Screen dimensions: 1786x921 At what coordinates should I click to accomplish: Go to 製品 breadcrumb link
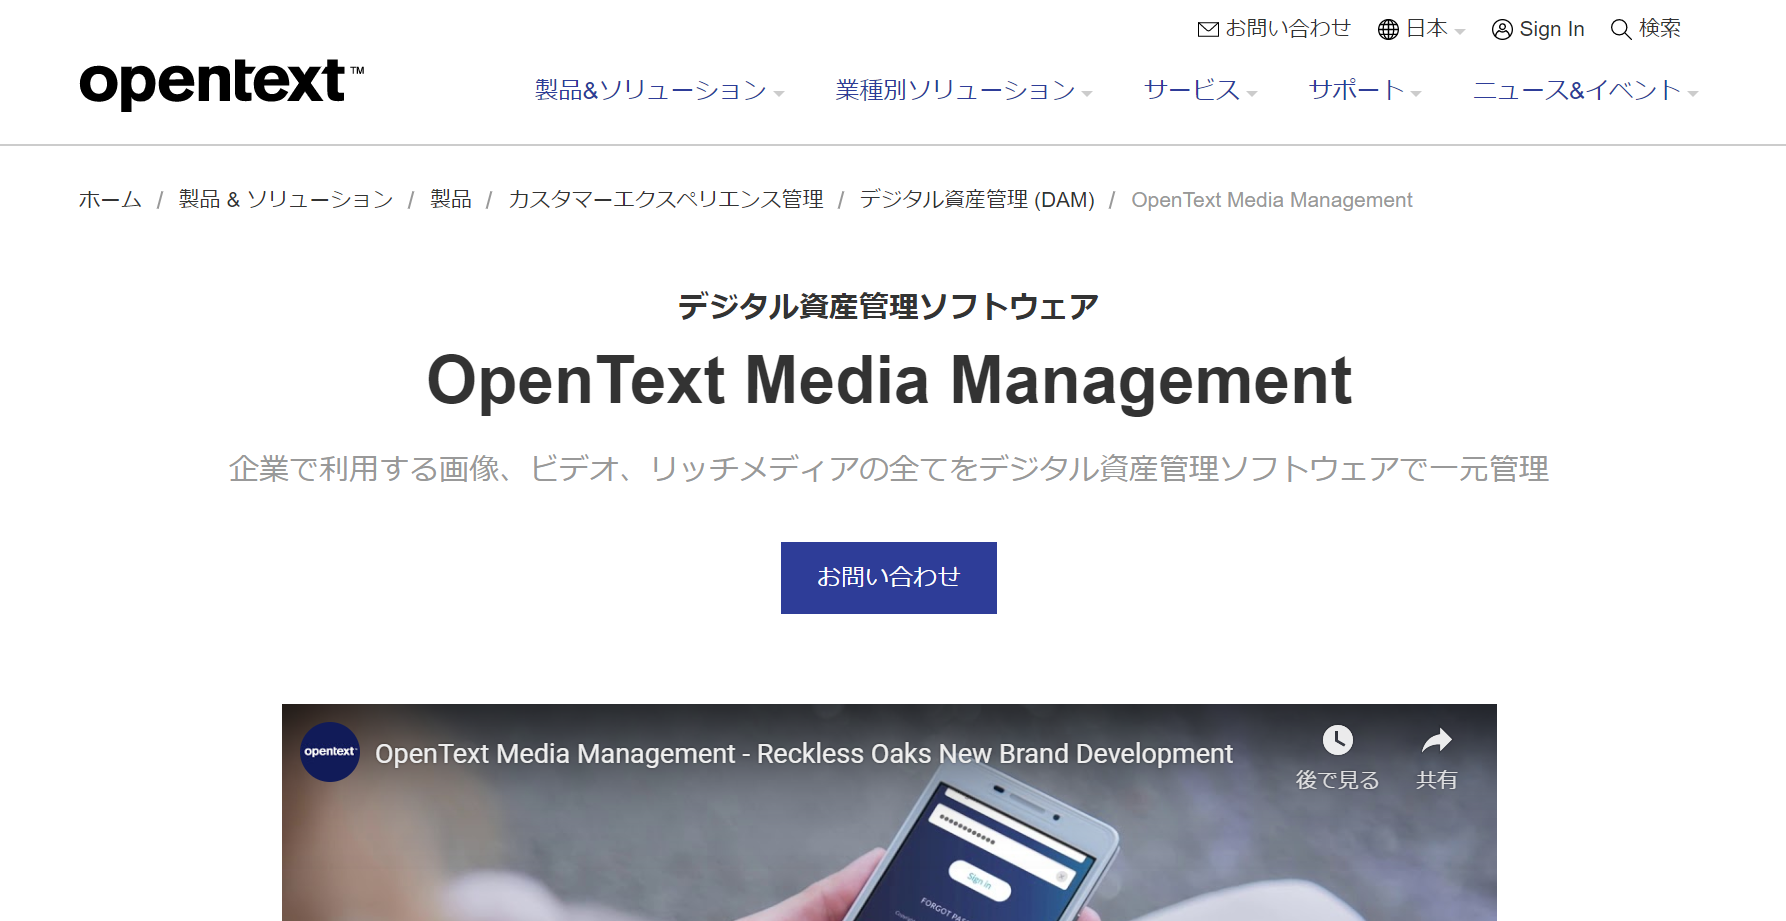pos(451,200)
